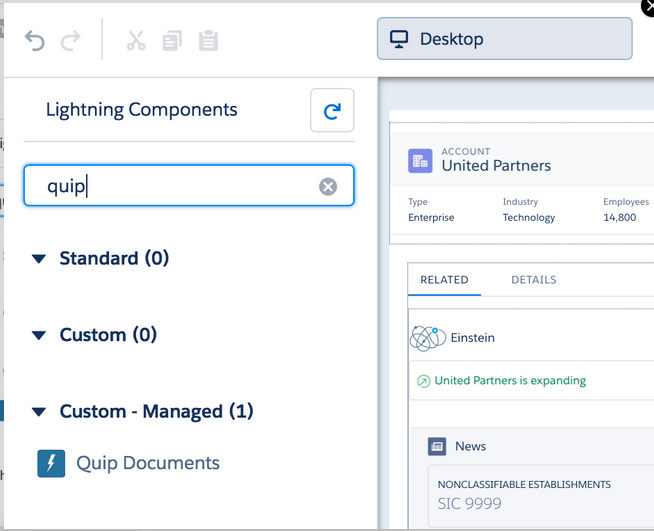Click into the components search field

[x=189, y=186]
